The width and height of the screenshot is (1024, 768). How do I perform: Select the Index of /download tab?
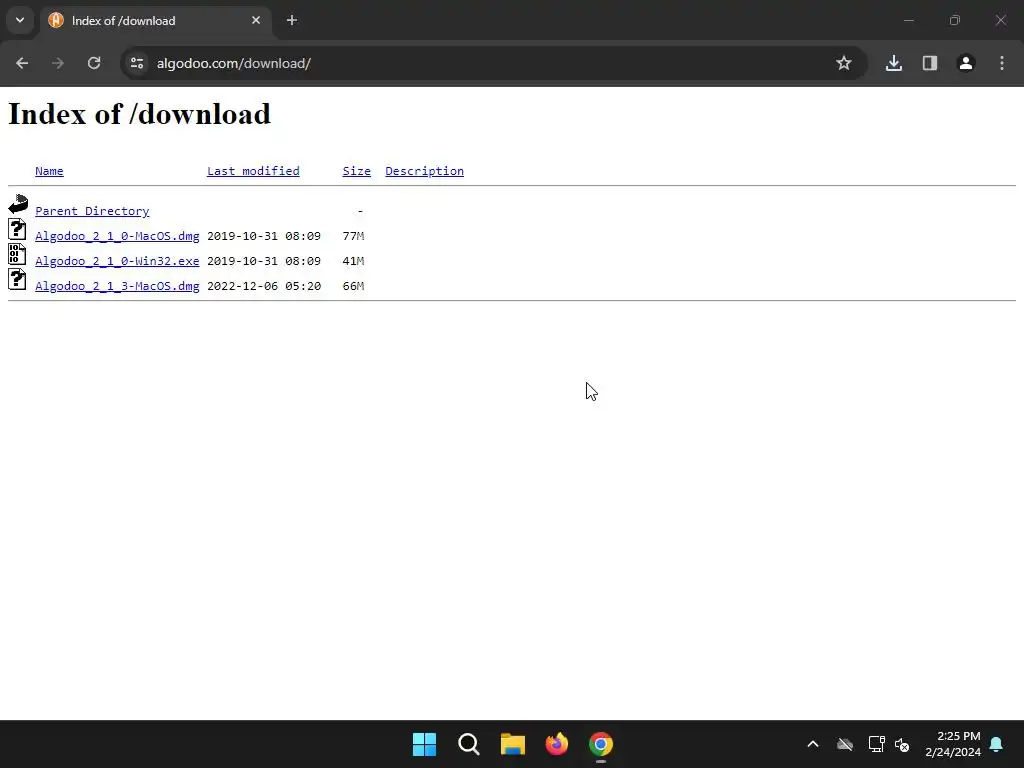click(155, 20)
